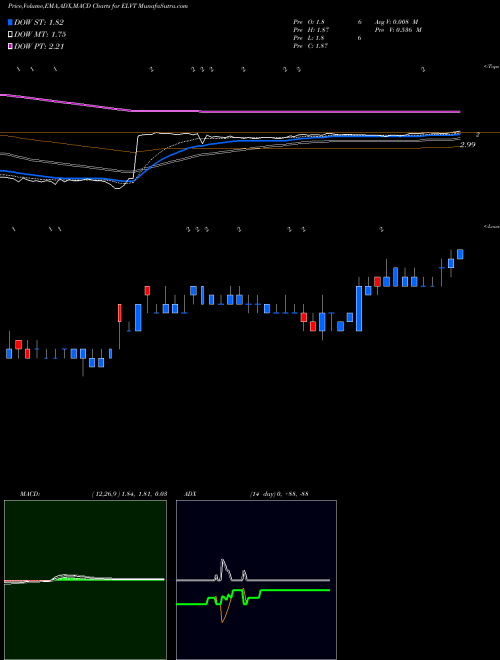Click the 'Pre C: 1.87' value
500x660 pixels.
coord(311,46)
